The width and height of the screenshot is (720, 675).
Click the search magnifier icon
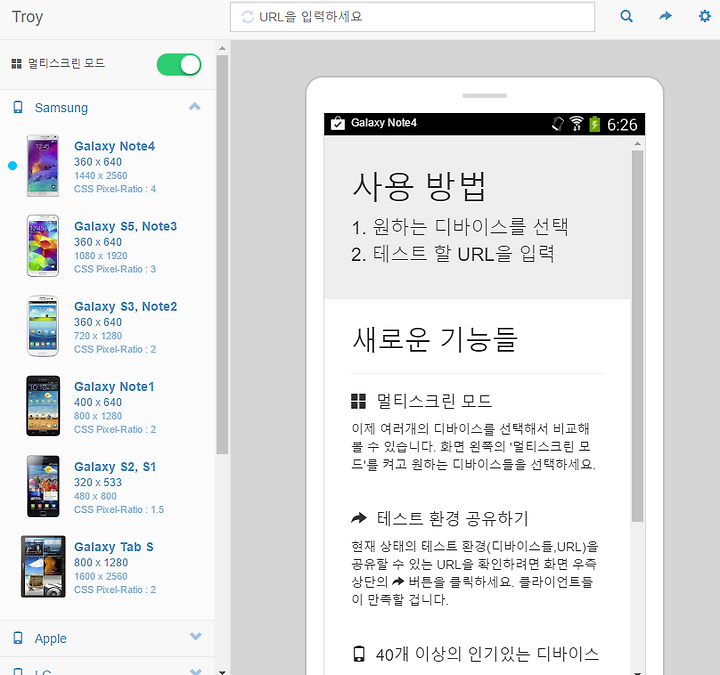[626, 17]
